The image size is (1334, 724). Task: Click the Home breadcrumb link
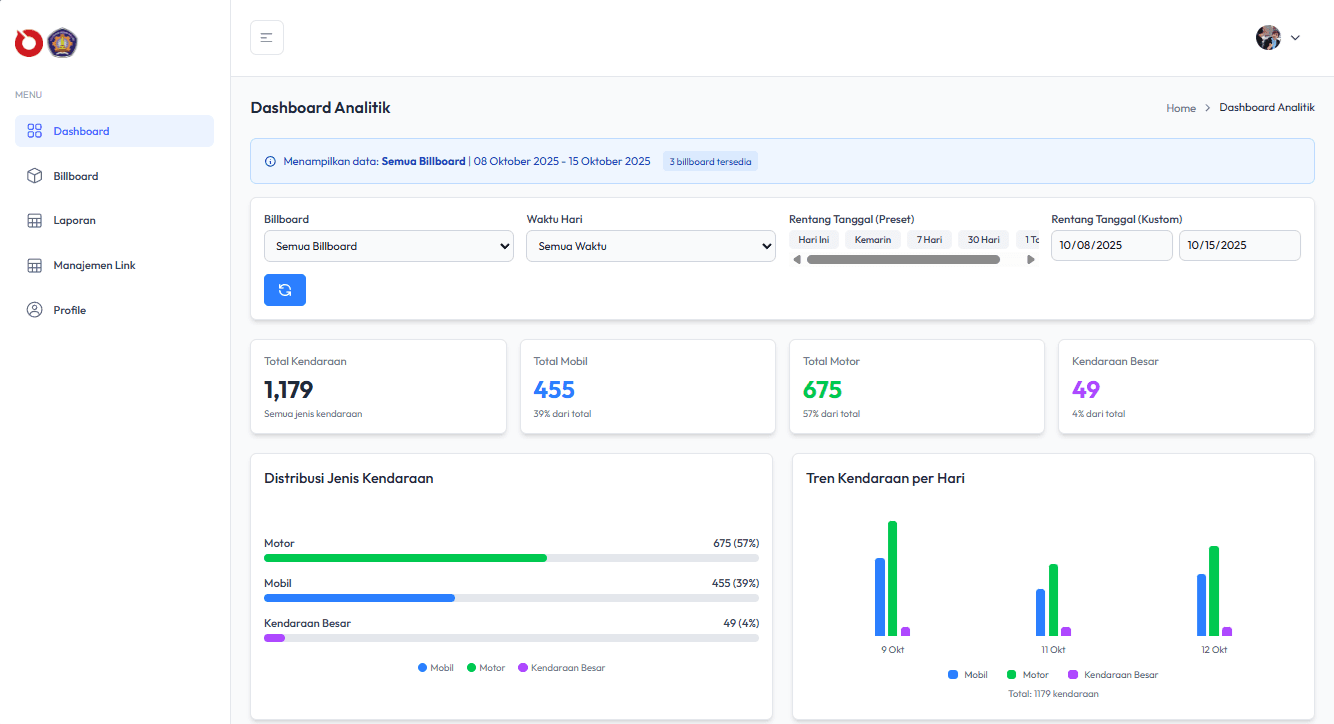(1180, 107)
